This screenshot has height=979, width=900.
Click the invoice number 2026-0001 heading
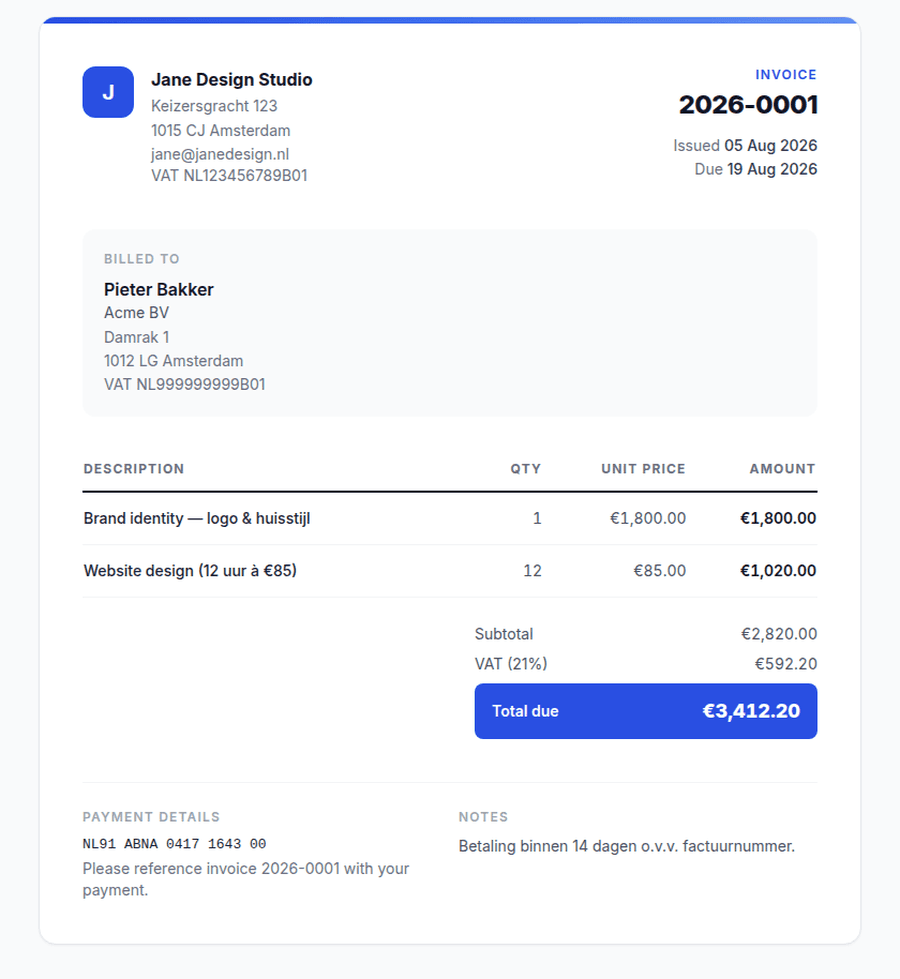748,105
